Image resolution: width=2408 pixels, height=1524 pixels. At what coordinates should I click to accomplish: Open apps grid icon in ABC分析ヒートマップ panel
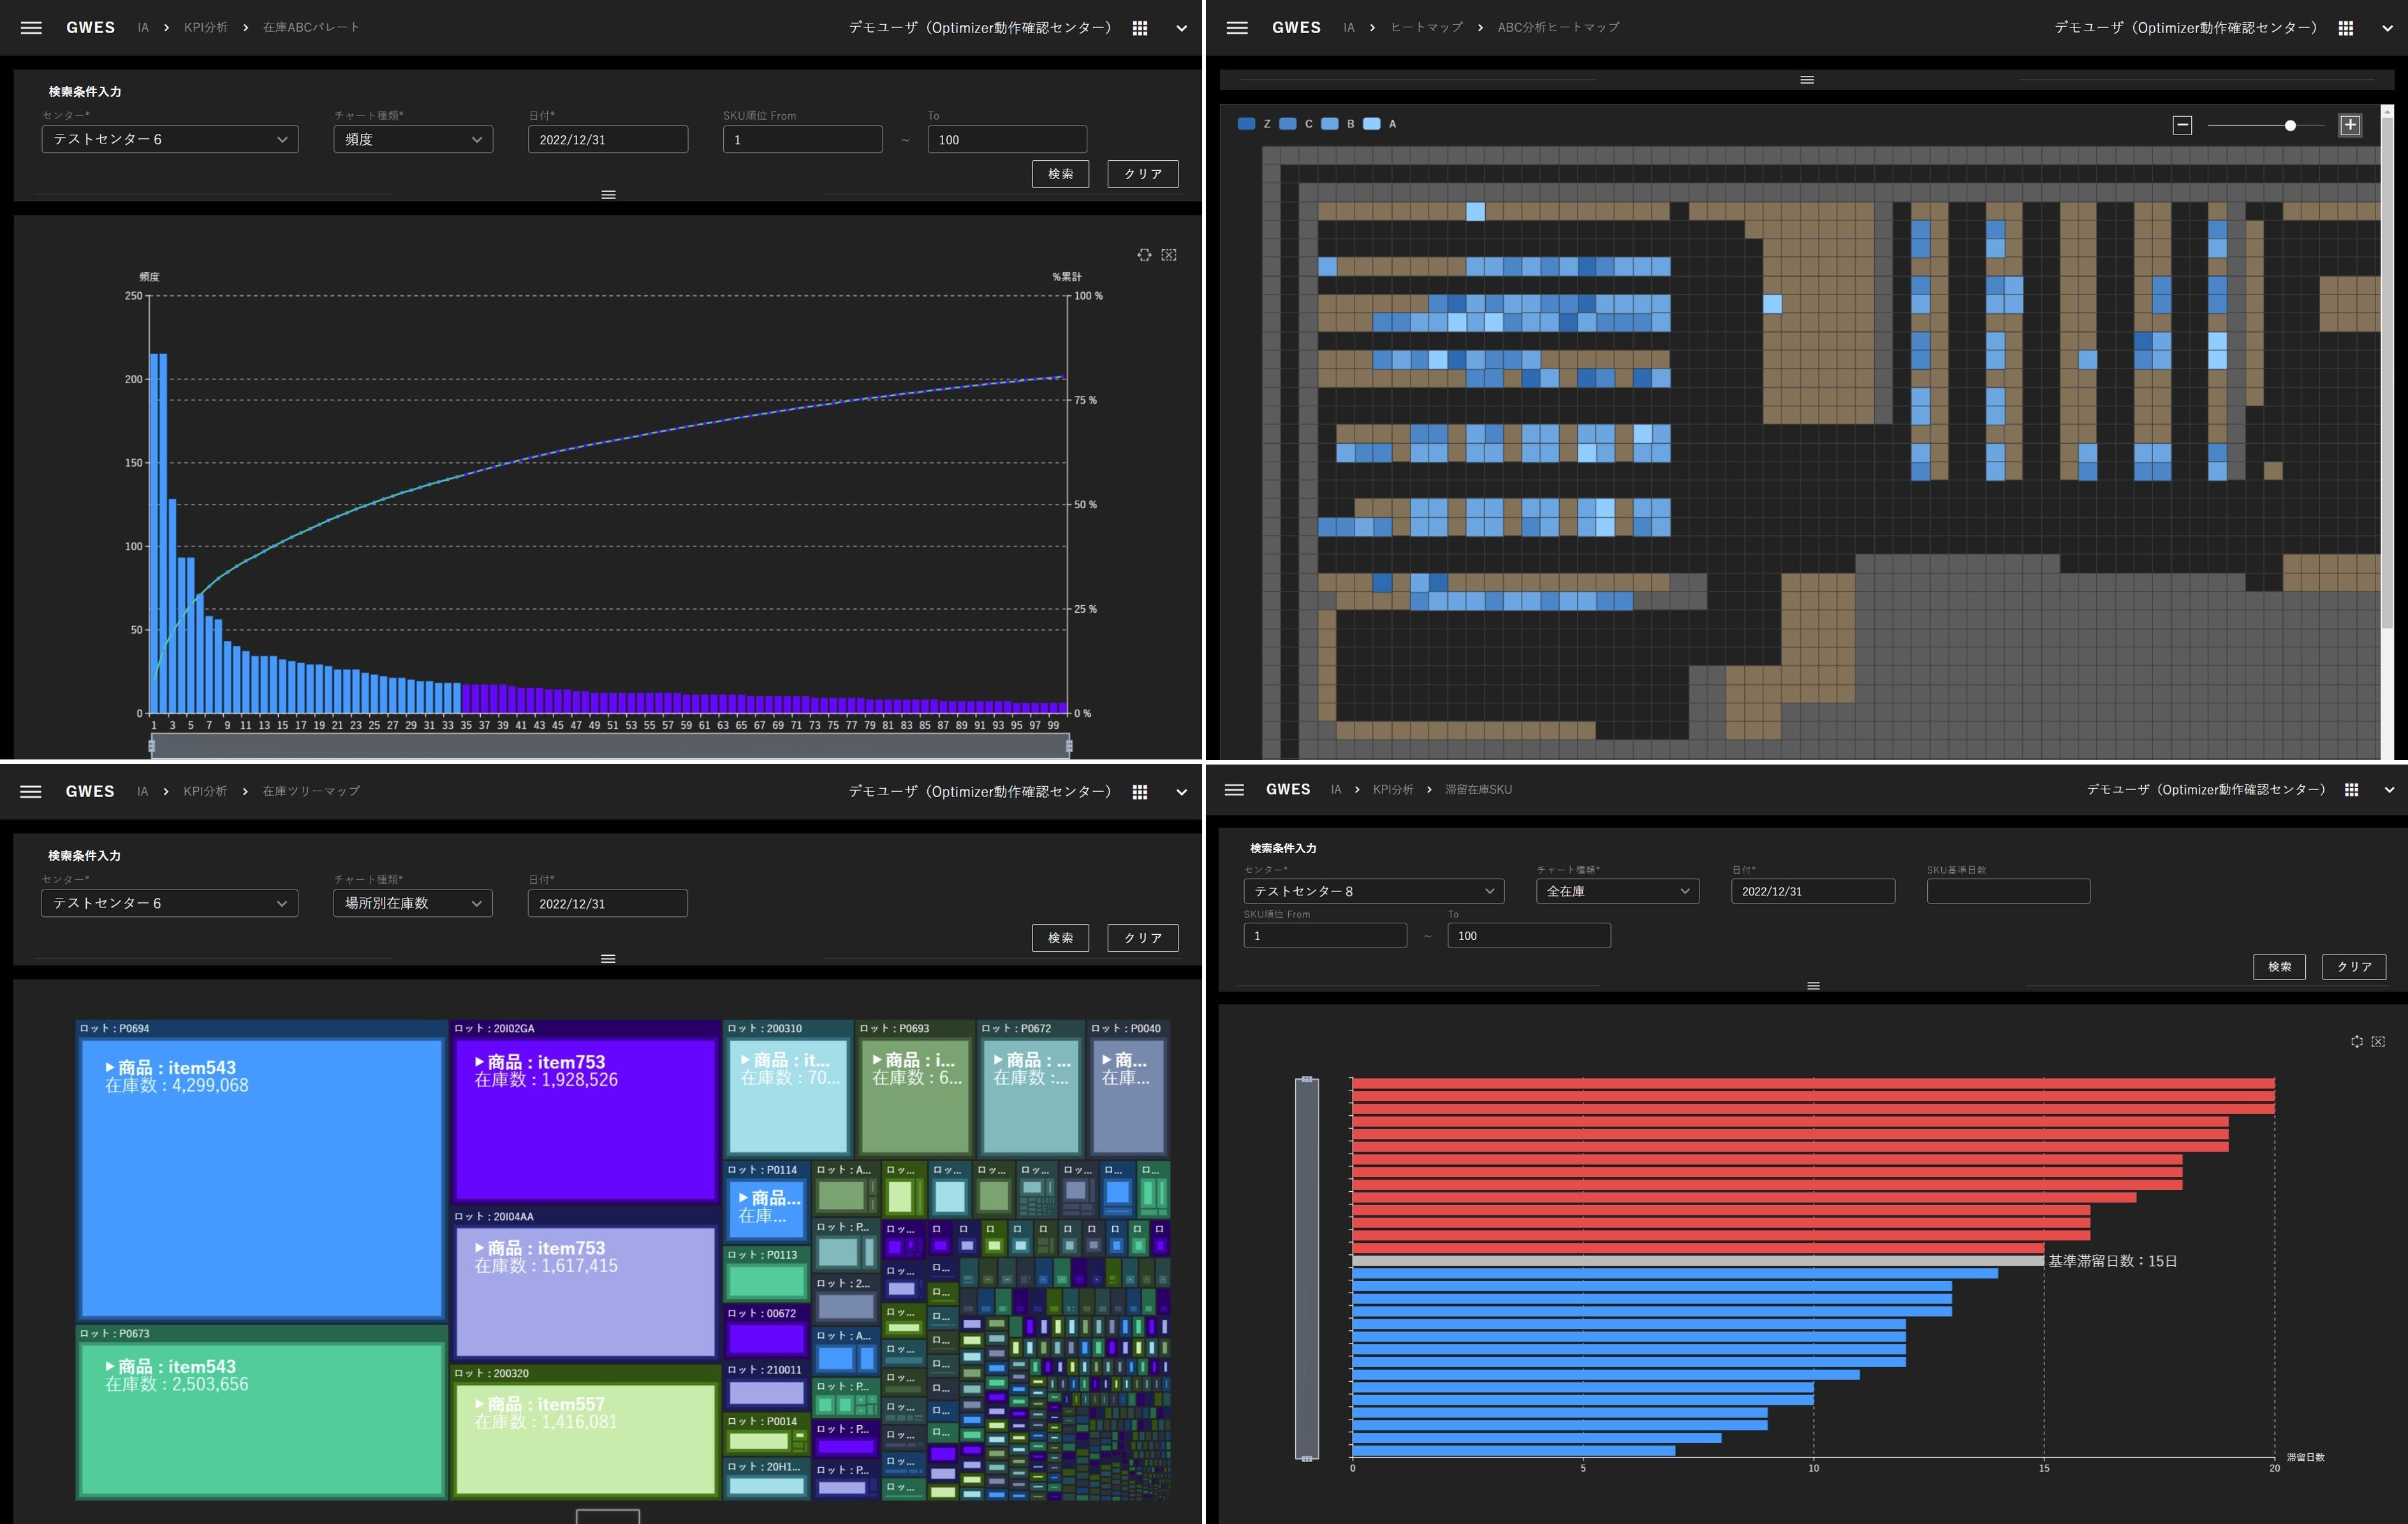click(2345, 28)
